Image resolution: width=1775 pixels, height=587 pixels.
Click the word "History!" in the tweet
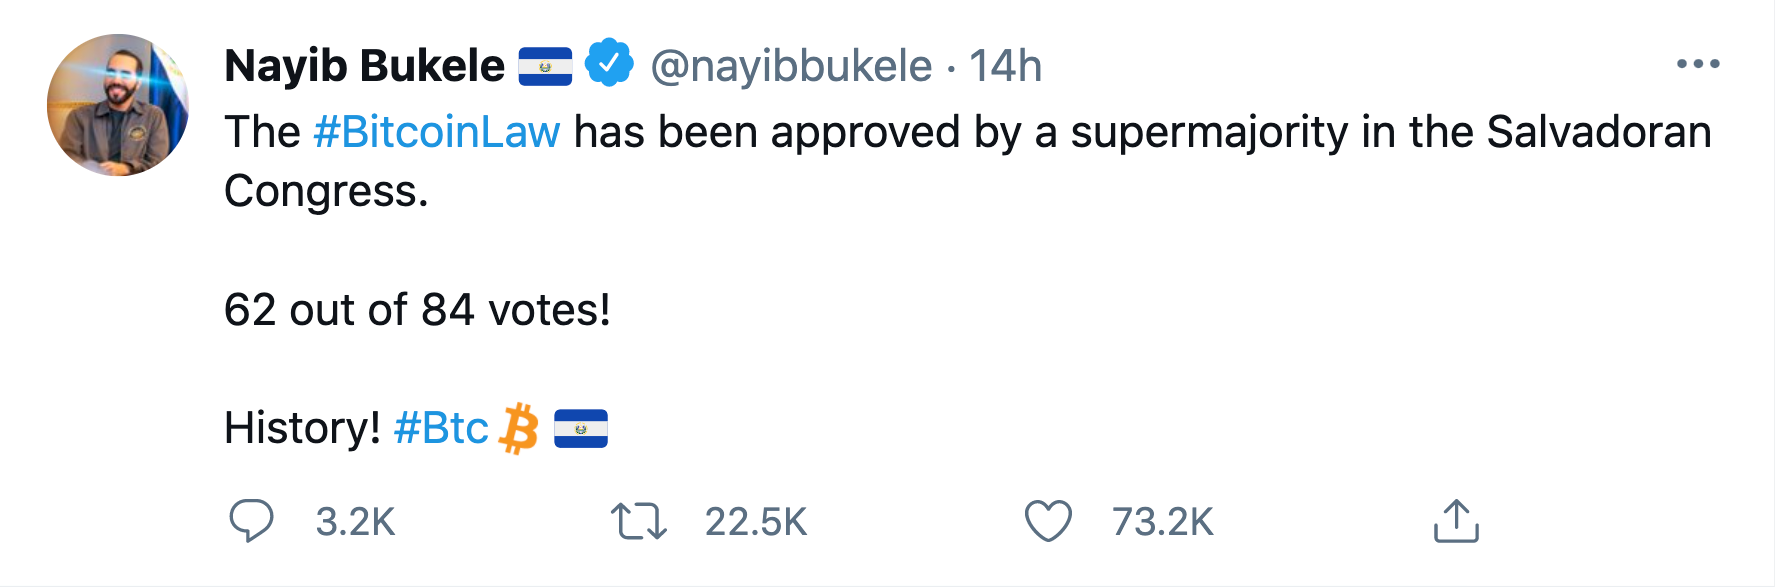point(302,429)
